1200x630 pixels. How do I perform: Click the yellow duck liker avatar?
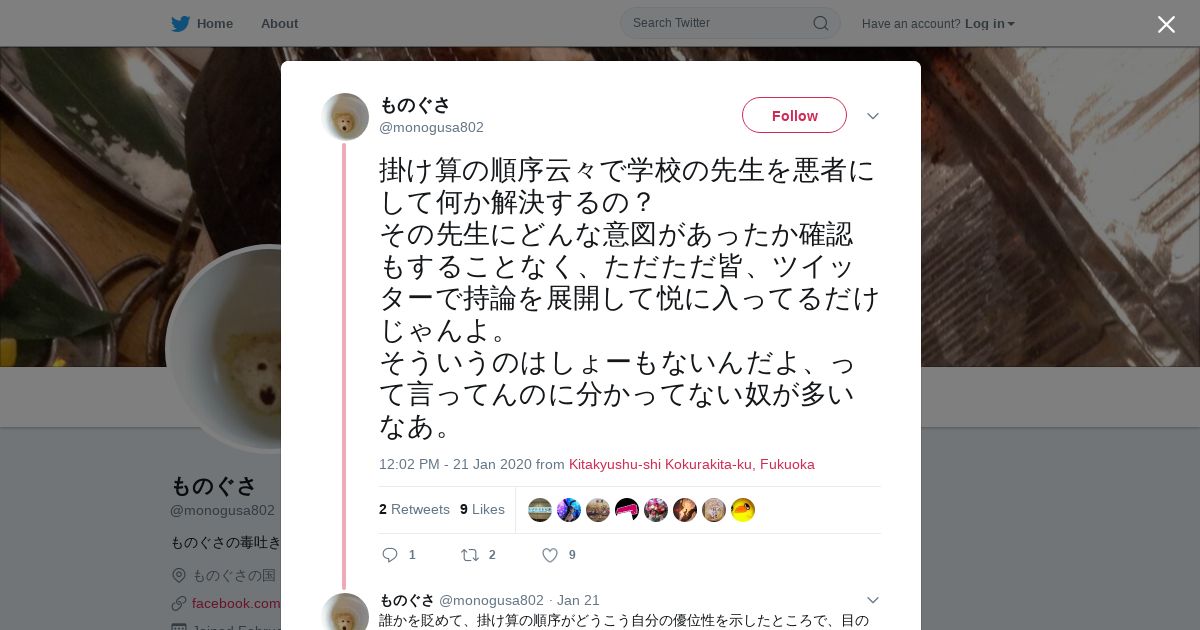coord(743,510)
